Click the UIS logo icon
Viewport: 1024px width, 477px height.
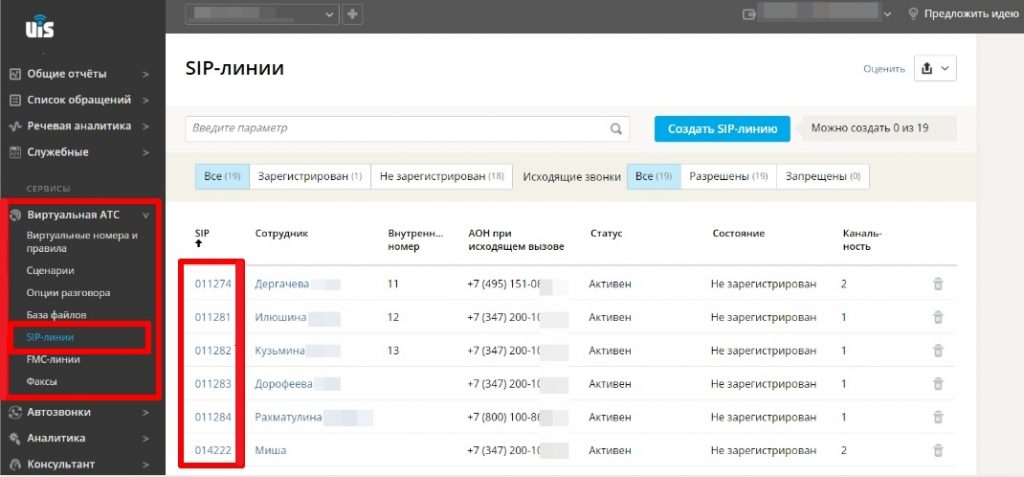(39, 26)
